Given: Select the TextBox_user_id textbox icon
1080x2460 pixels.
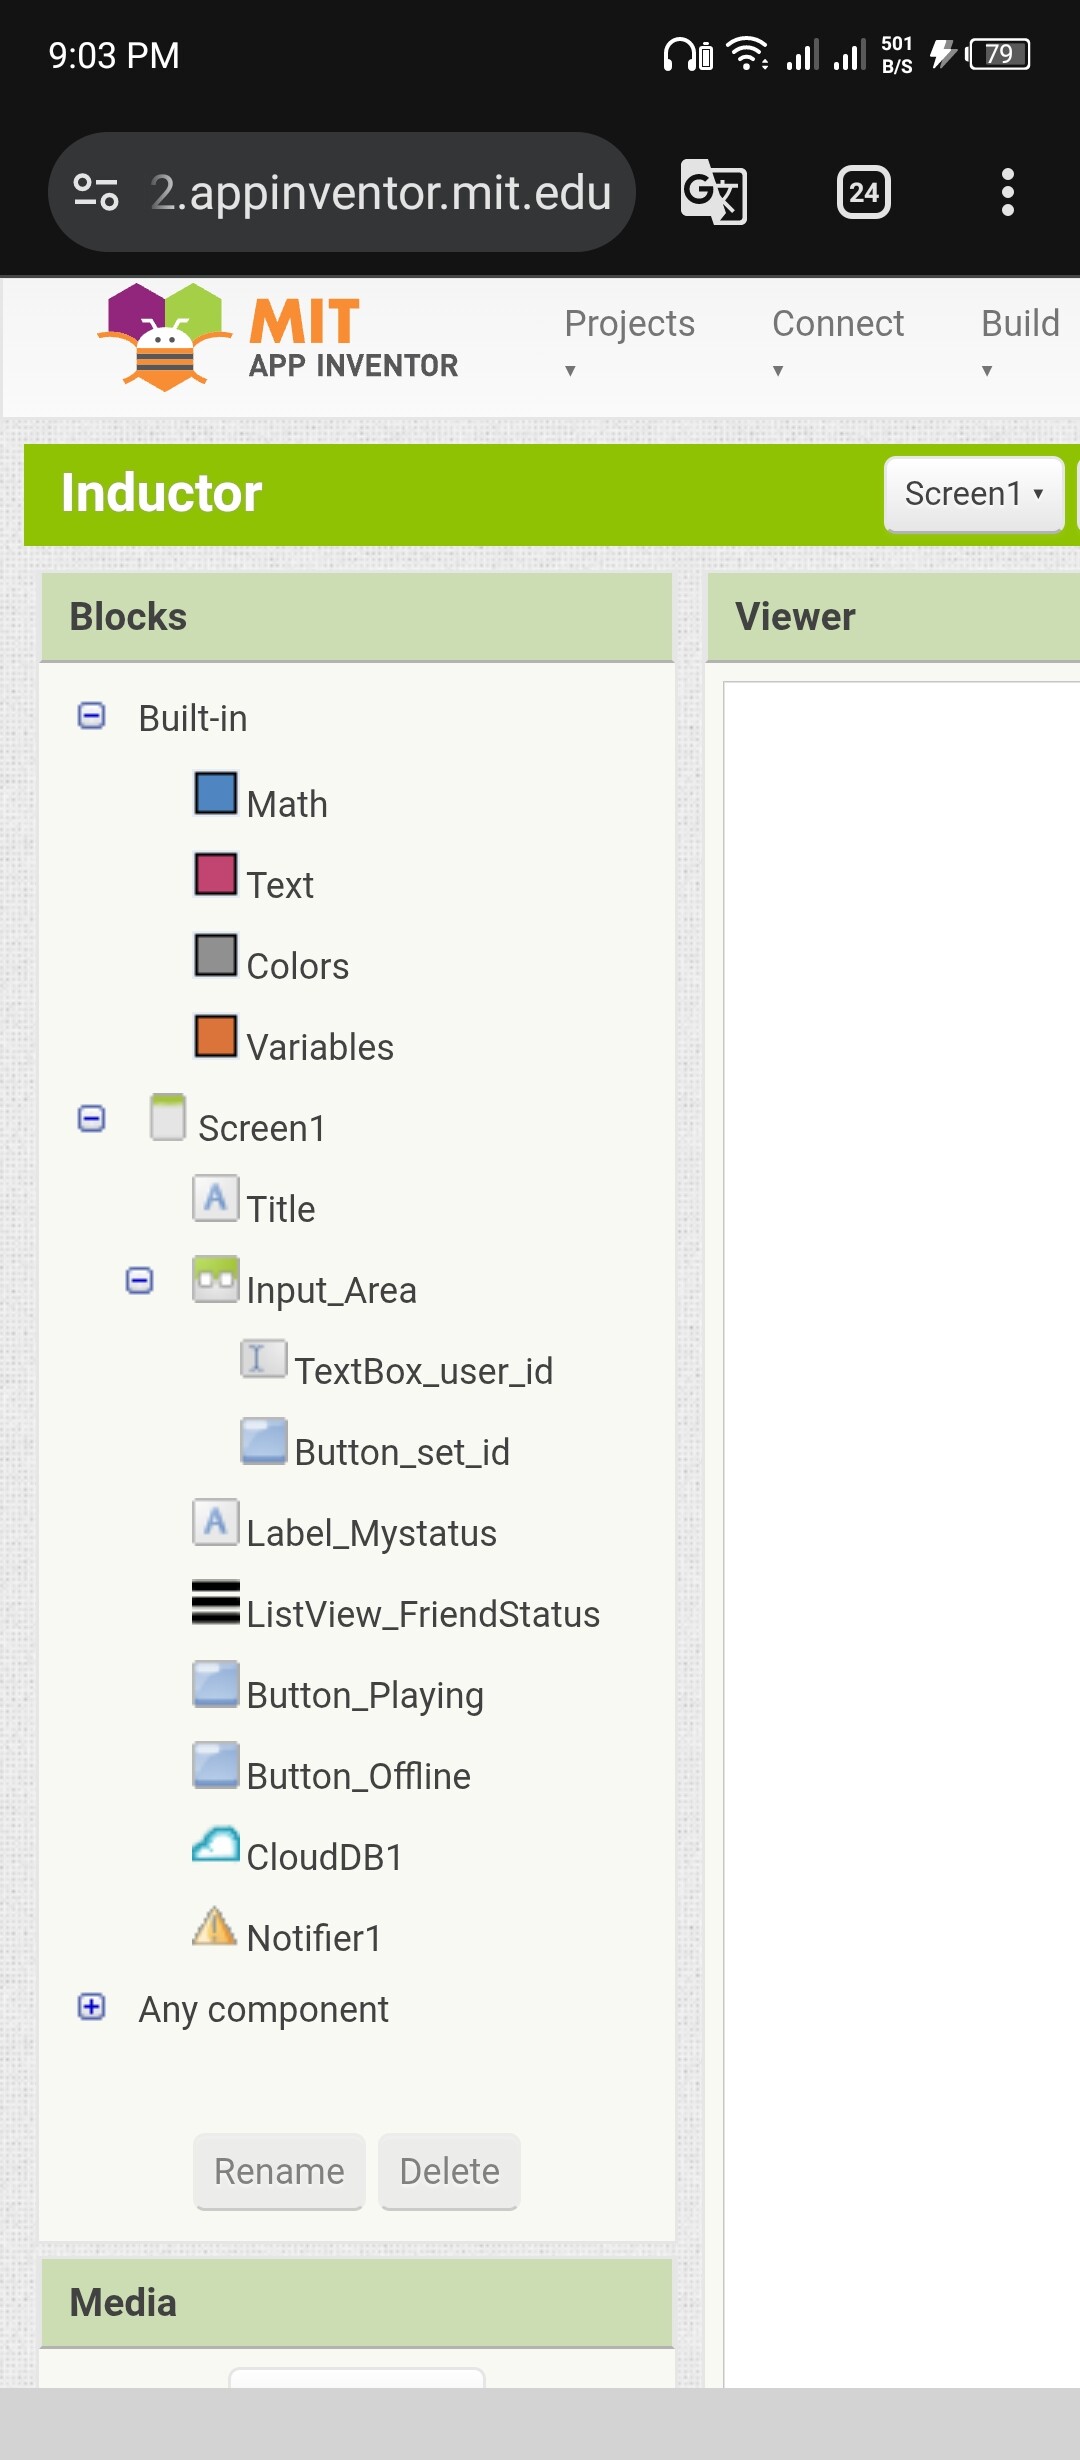Looking at the screenshot, I should (263, 1360).
